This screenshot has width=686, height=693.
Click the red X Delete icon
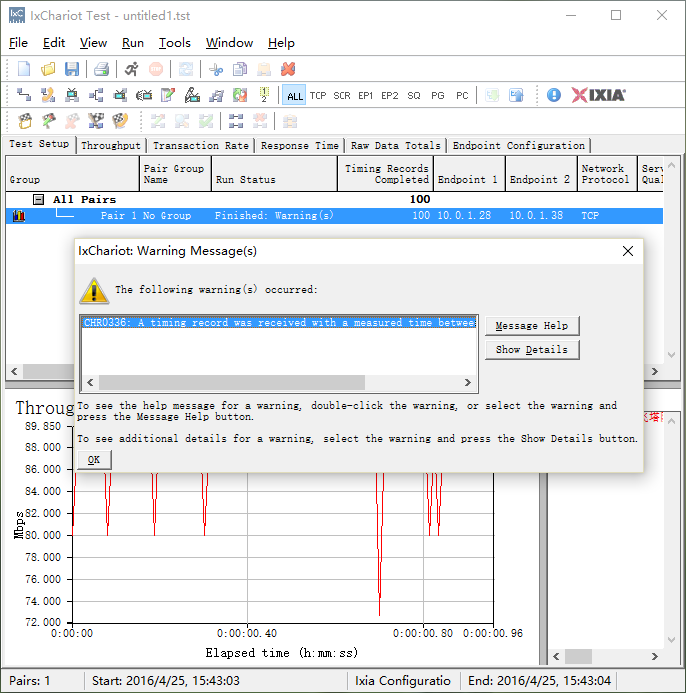[x=288, y=69]
